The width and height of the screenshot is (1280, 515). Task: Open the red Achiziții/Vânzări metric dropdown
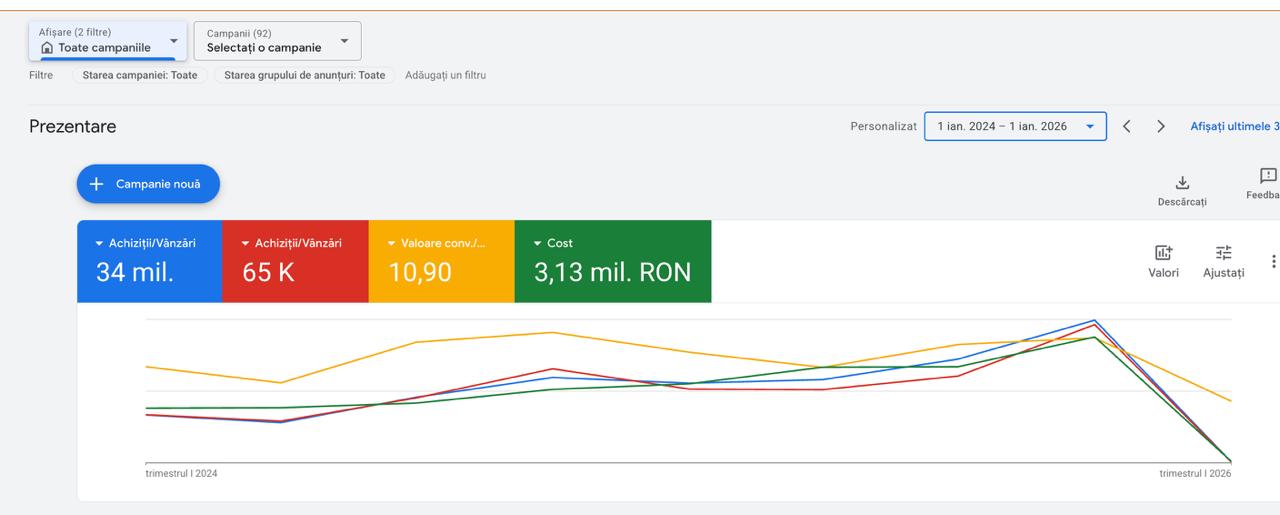pyautogui.click(x=292, y=243)
